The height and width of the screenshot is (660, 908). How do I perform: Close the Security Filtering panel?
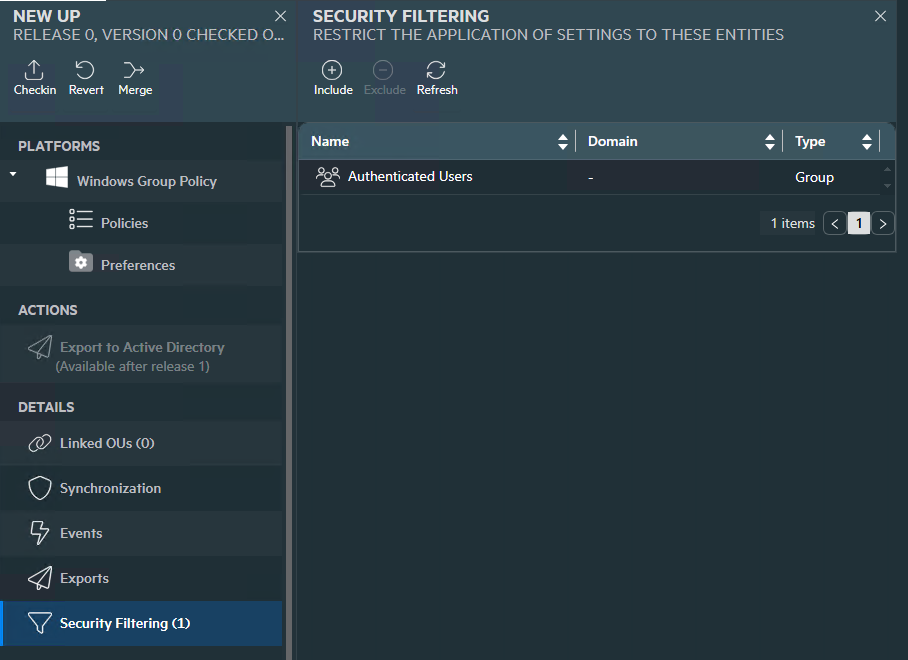(880, 16)
